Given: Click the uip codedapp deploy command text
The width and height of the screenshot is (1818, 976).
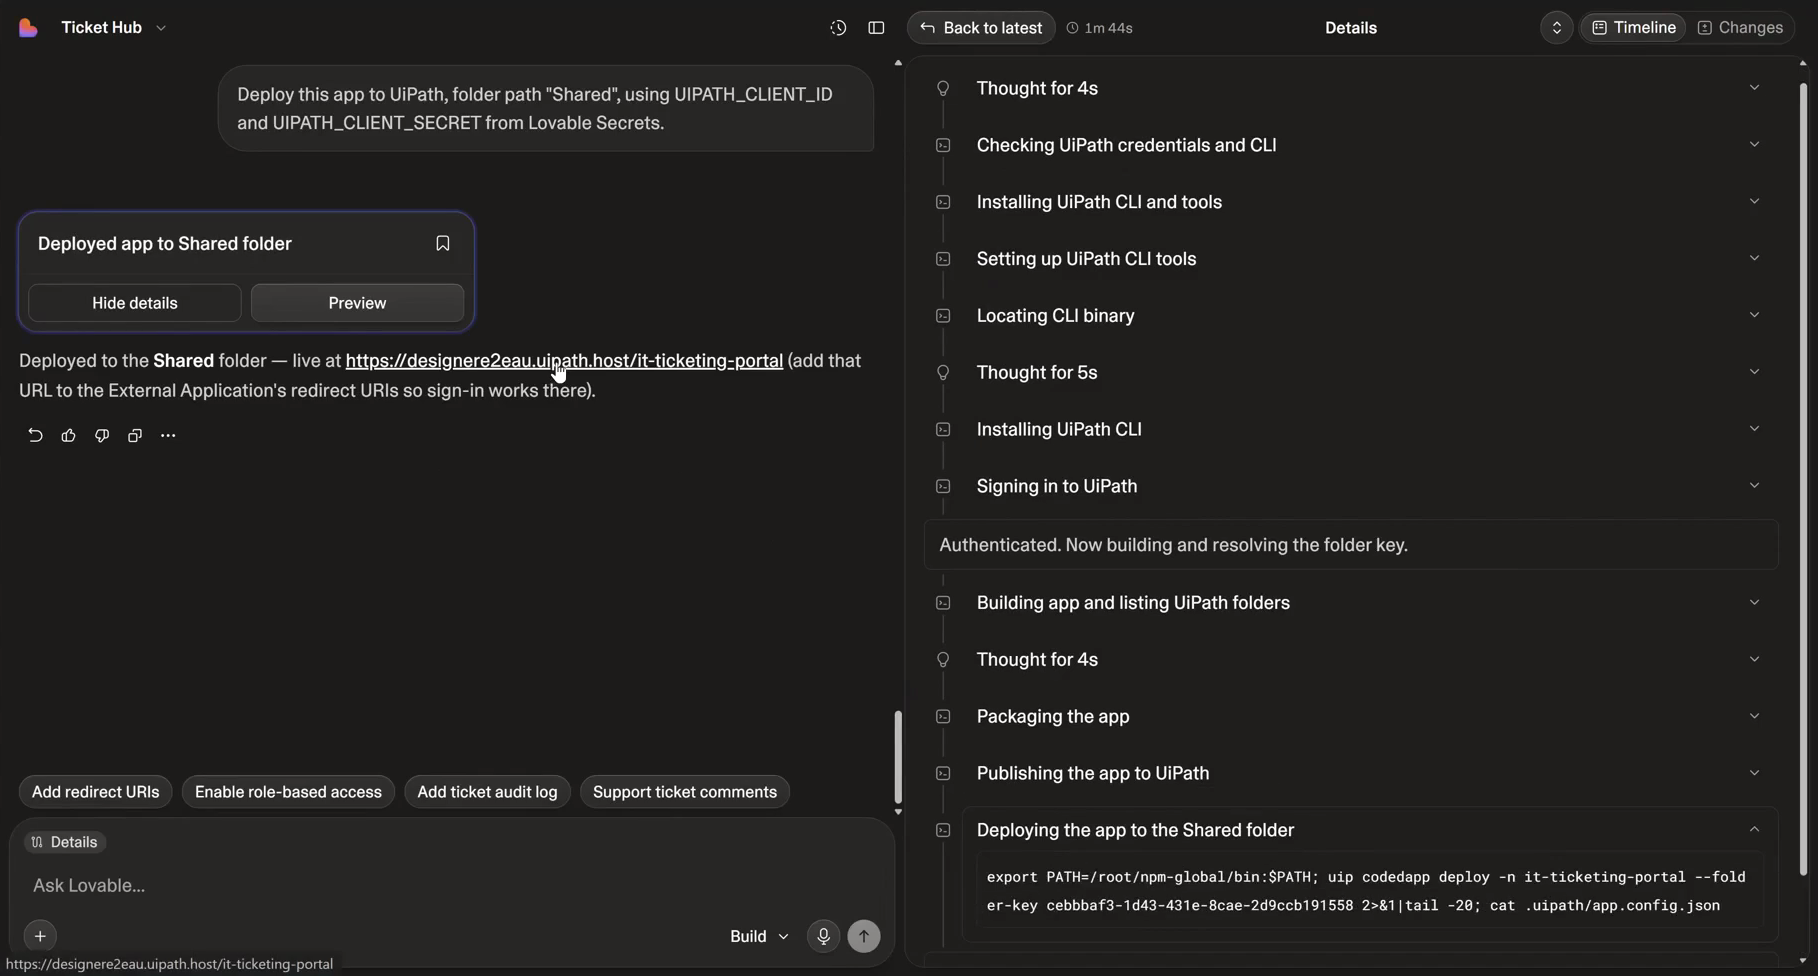Looking at the screenshot, I should coord(1366,891).
